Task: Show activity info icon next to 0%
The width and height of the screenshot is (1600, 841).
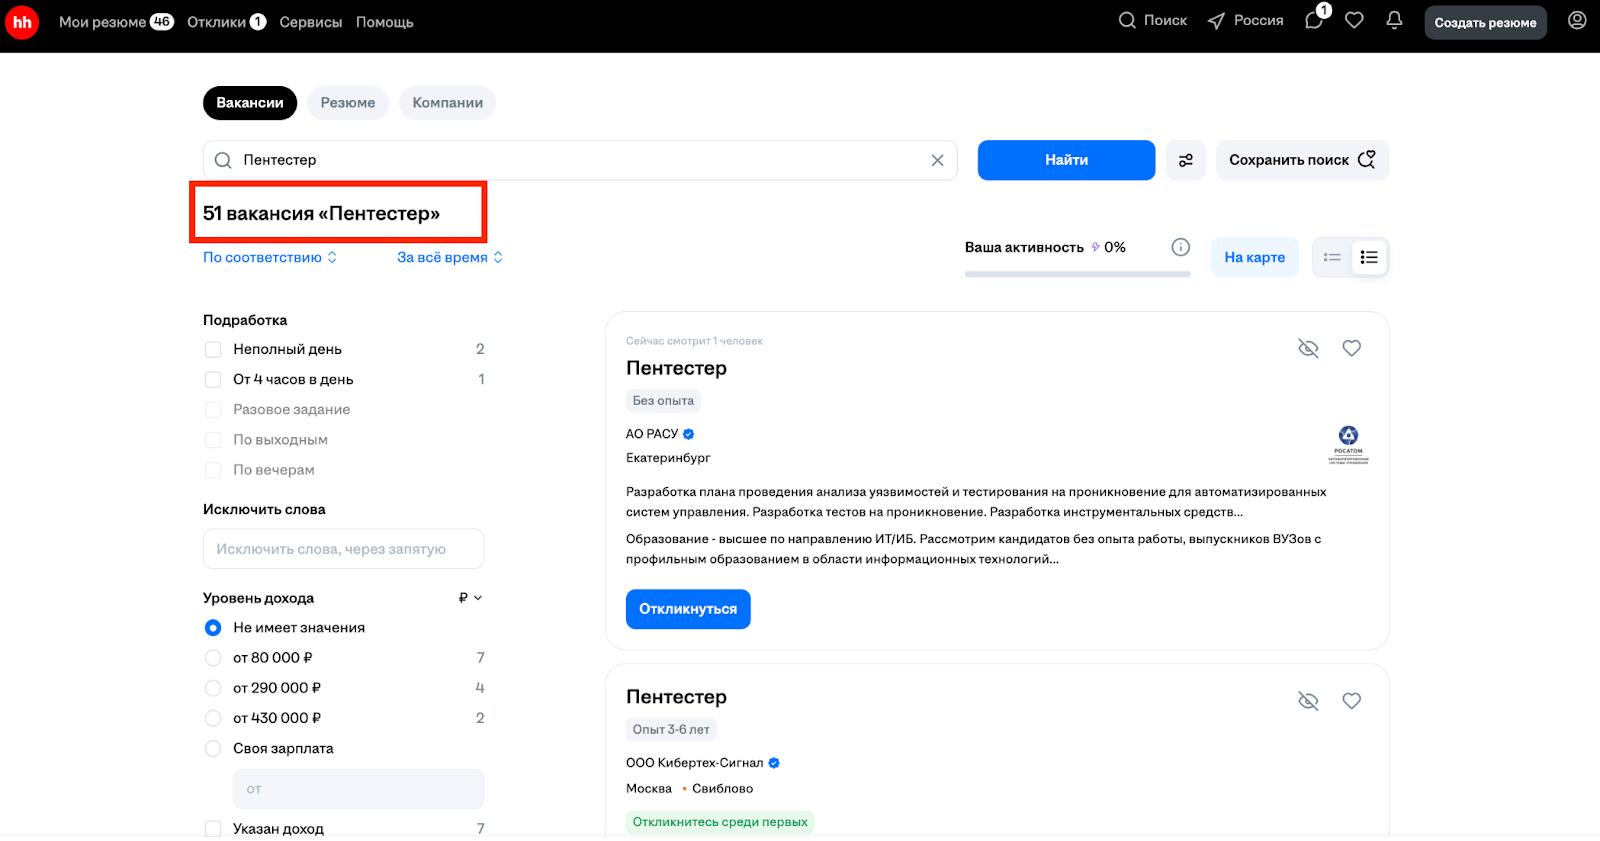Action: (1180, 247)
